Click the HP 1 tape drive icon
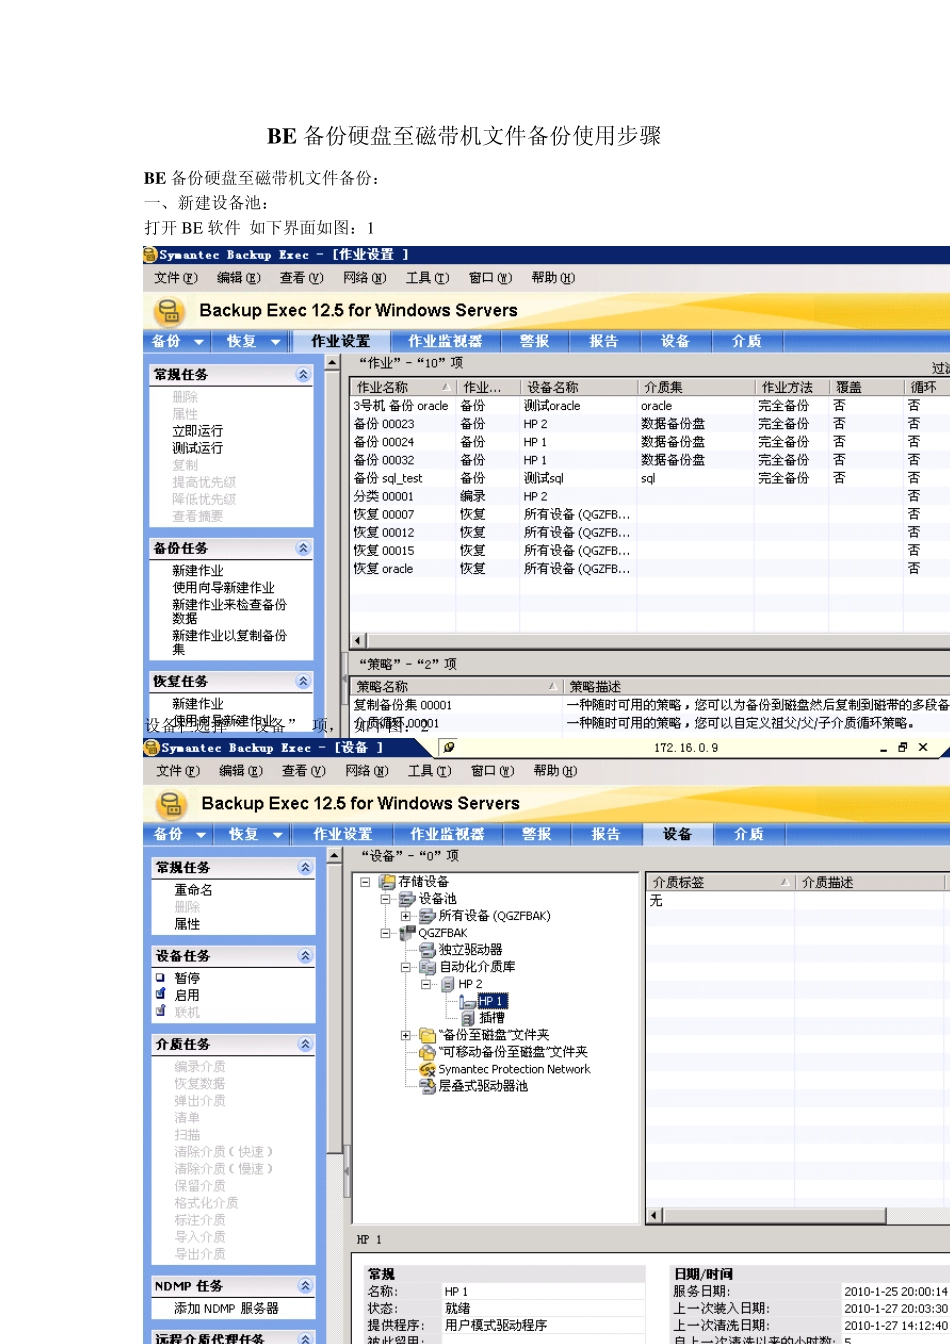950x1344 pixels. pos(468,1001)
